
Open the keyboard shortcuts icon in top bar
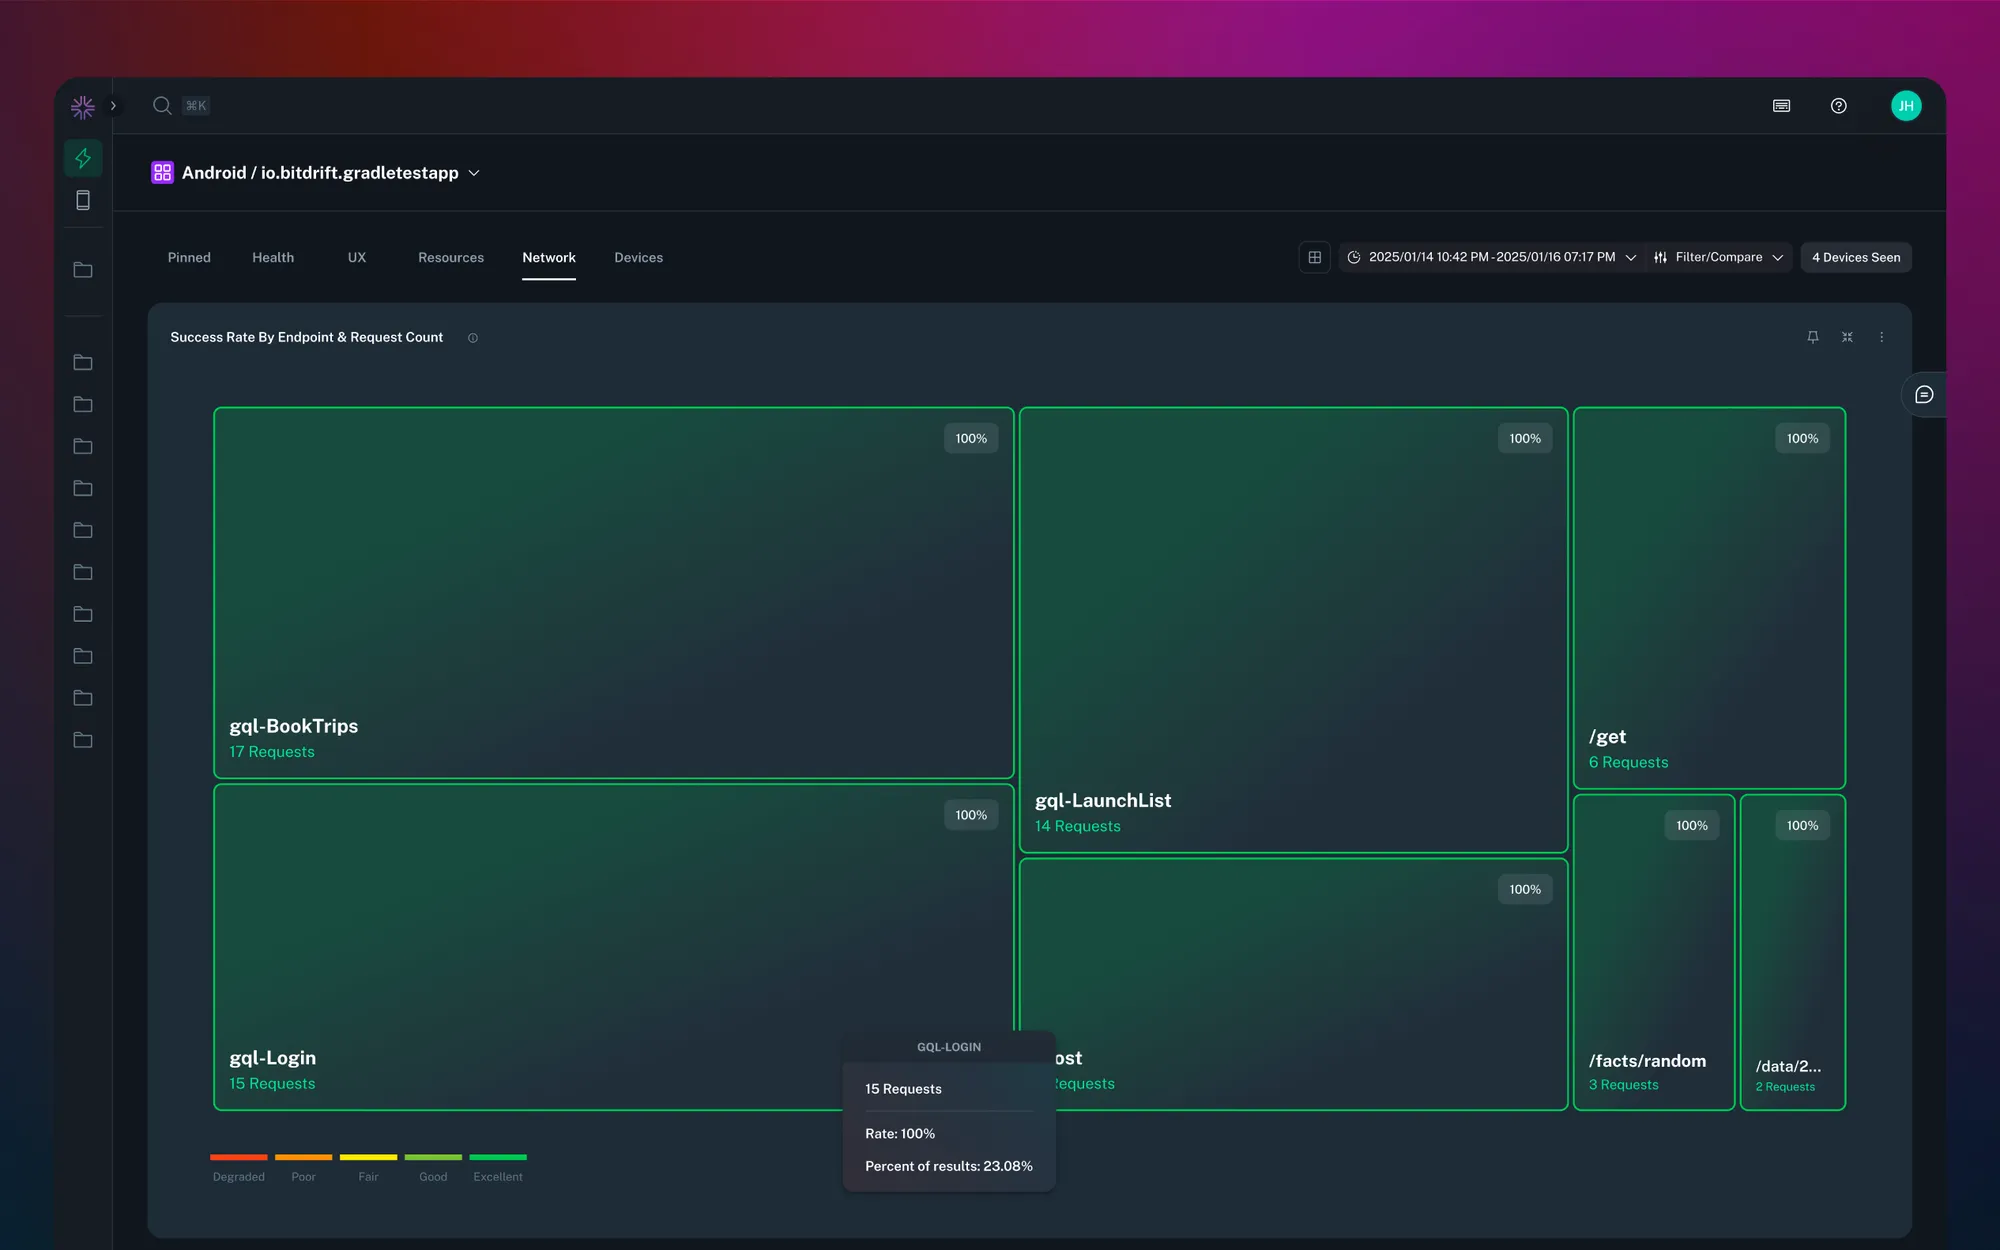[x=1781, y=105]
